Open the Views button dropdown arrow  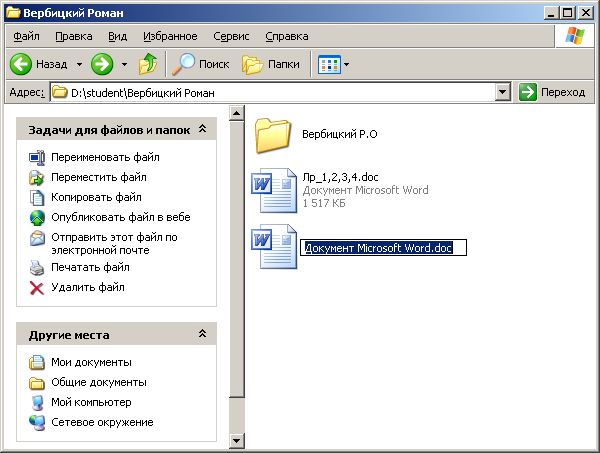pos(346,64)
